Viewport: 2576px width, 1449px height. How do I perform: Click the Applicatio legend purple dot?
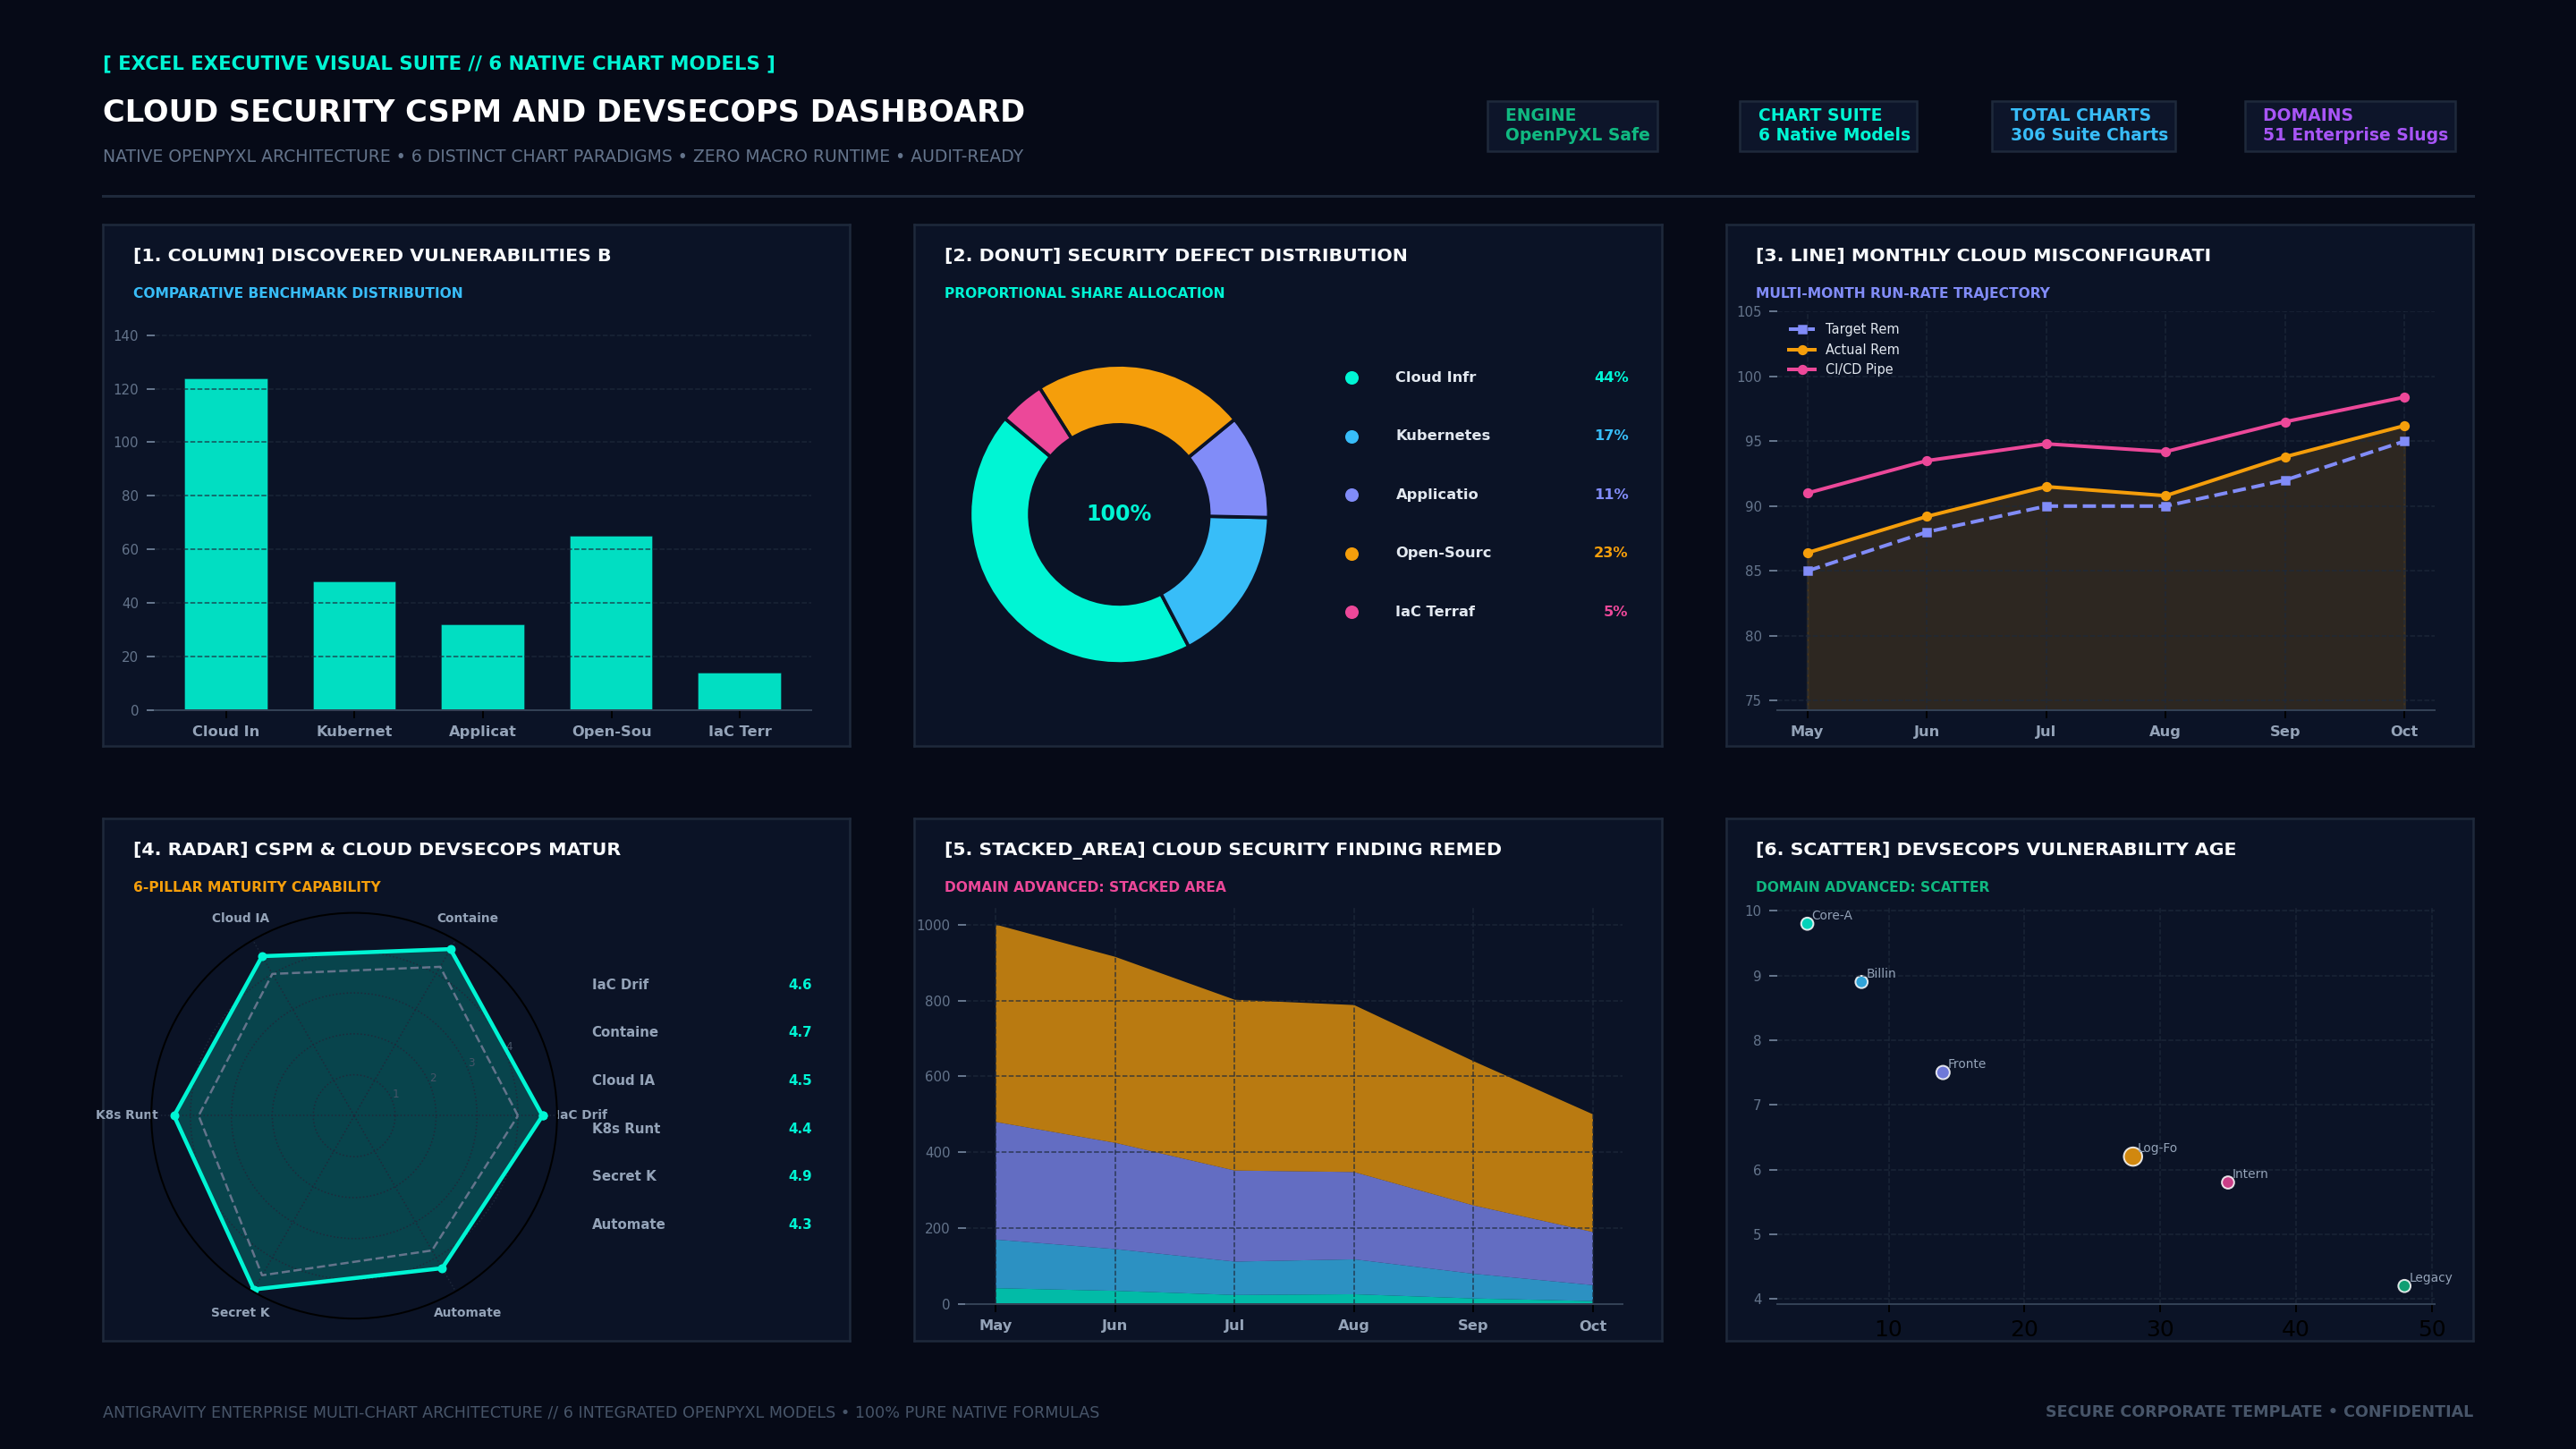coord(1352,495)
